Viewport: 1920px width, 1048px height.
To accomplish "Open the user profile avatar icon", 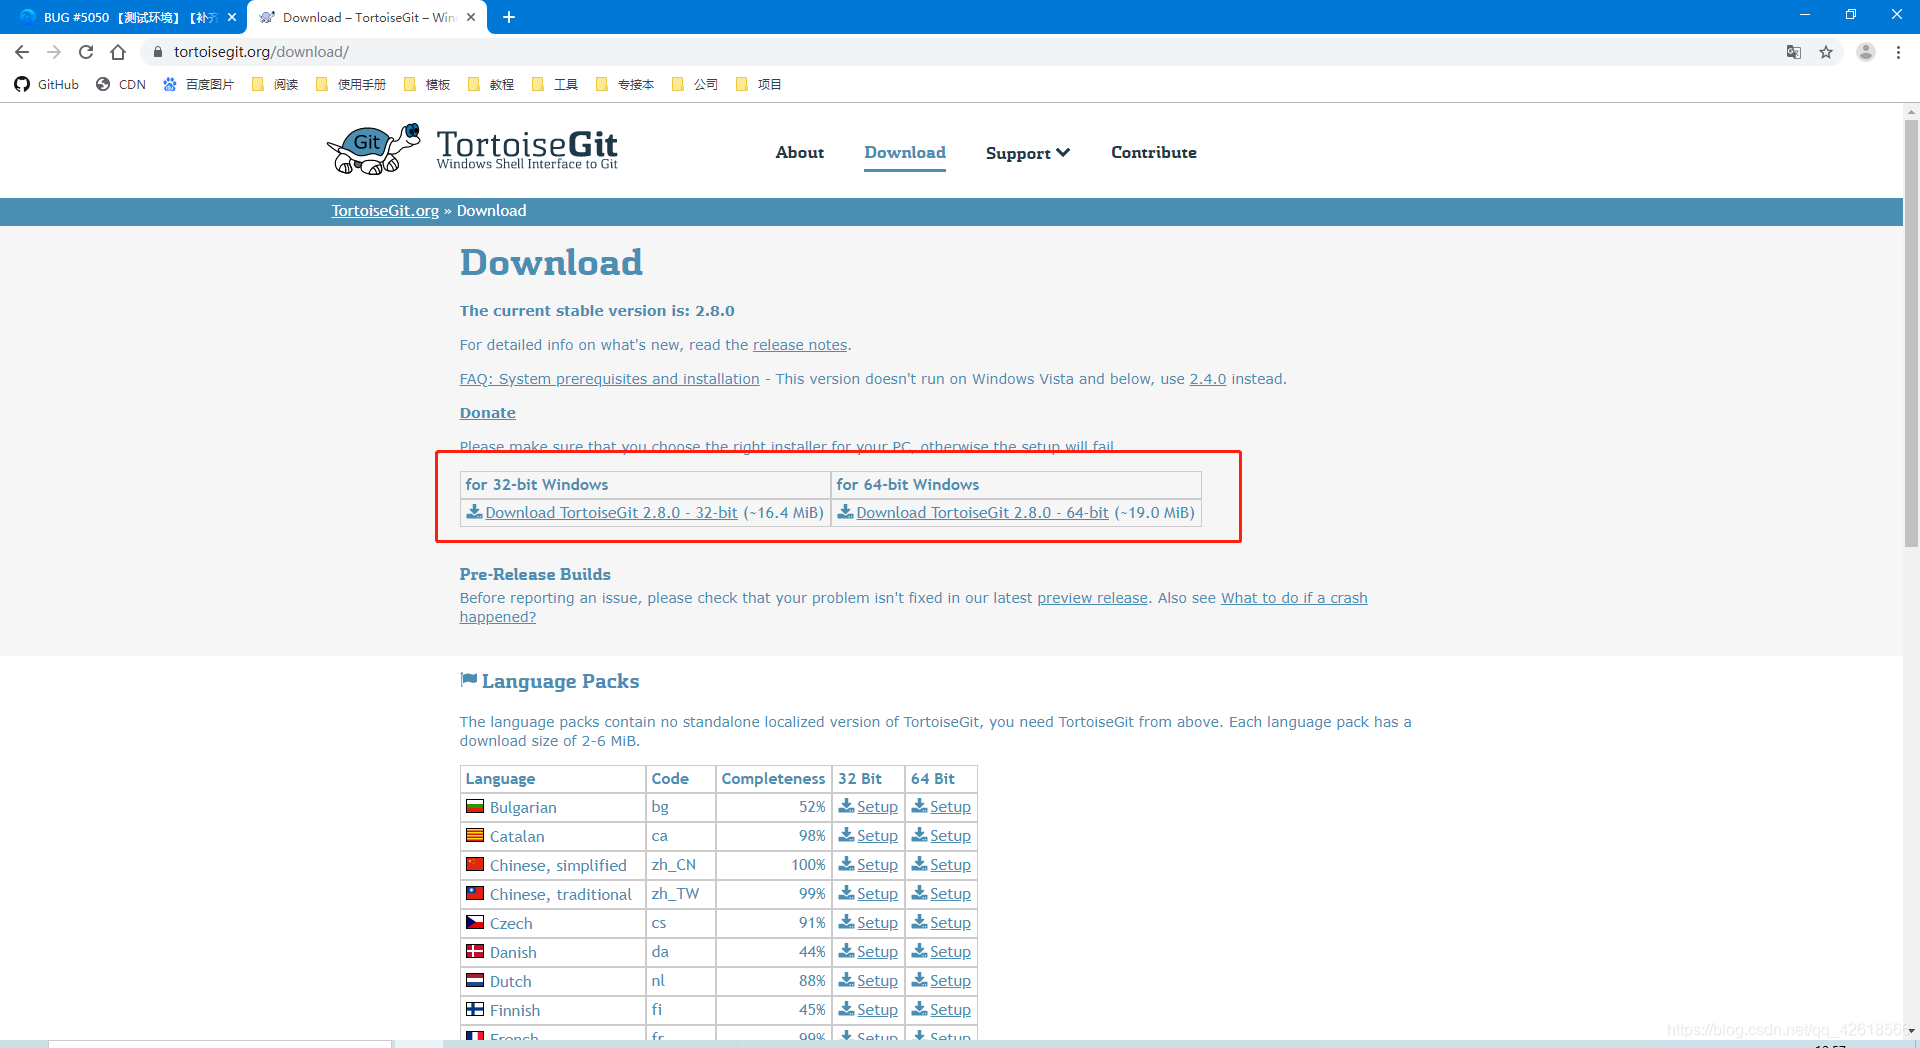I will click(1866, 52).
